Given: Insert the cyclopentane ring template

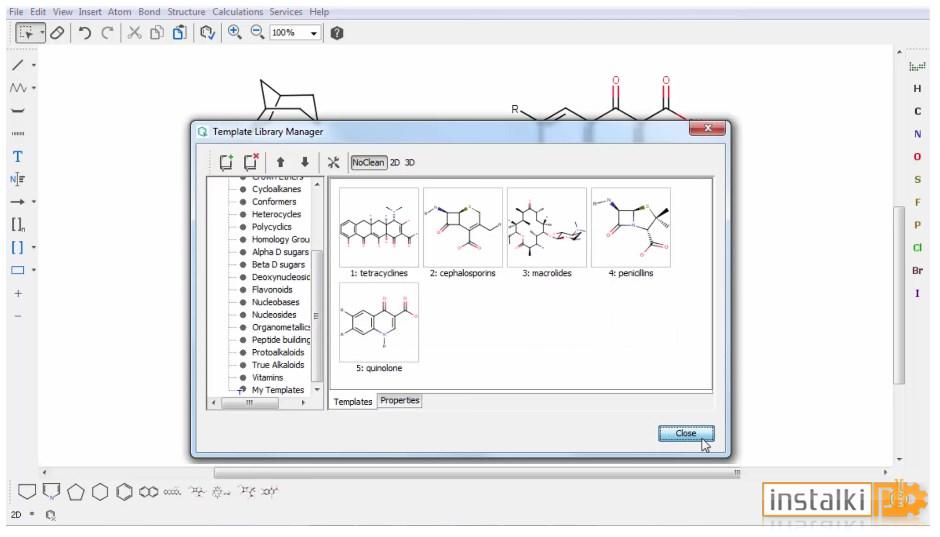Looking at the screenshot, I should (x=76, y=492).
